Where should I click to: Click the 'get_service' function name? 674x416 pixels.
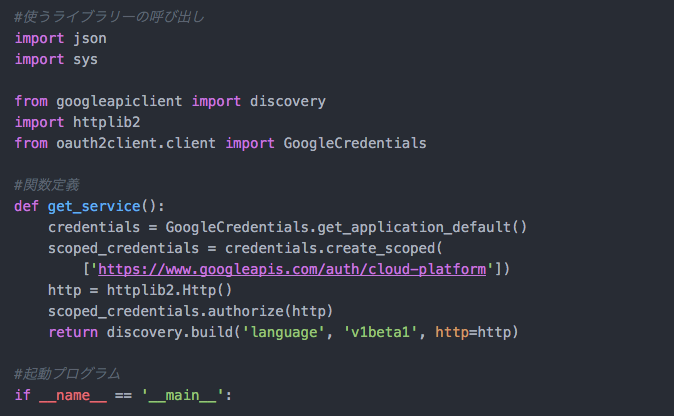94,207
